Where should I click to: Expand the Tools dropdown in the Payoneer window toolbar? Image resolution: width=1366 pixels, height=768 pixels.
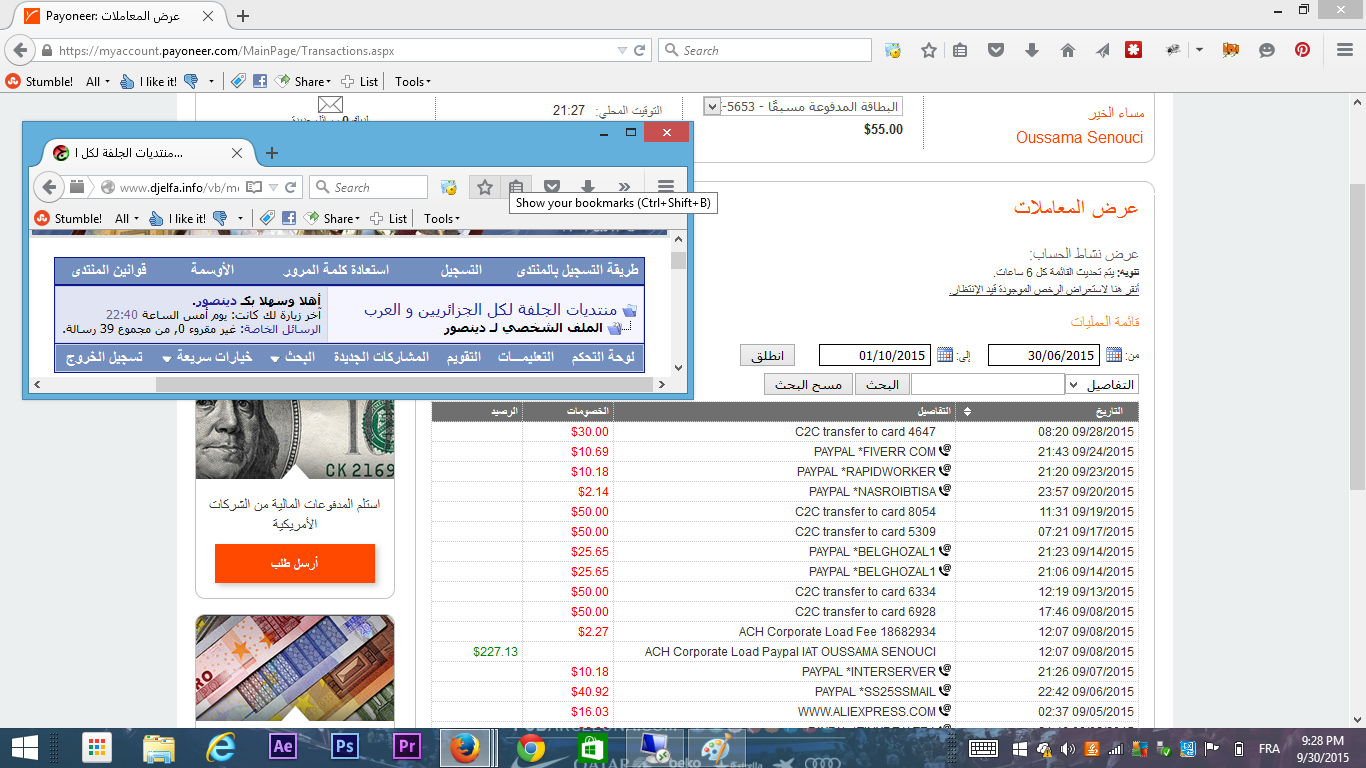pos(412,82)
